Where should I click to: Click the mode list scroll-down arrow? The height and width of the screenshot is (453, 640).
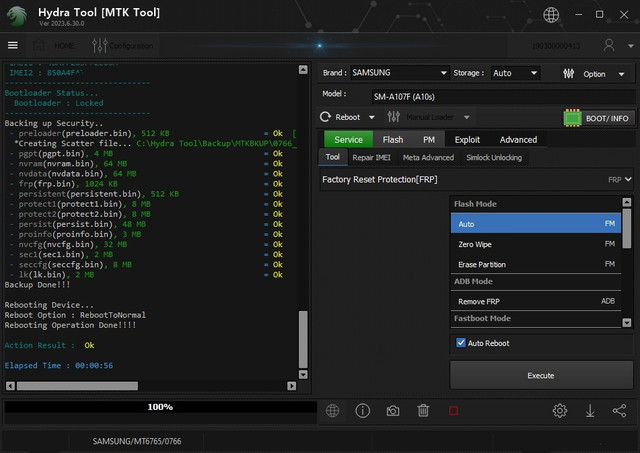627,323
